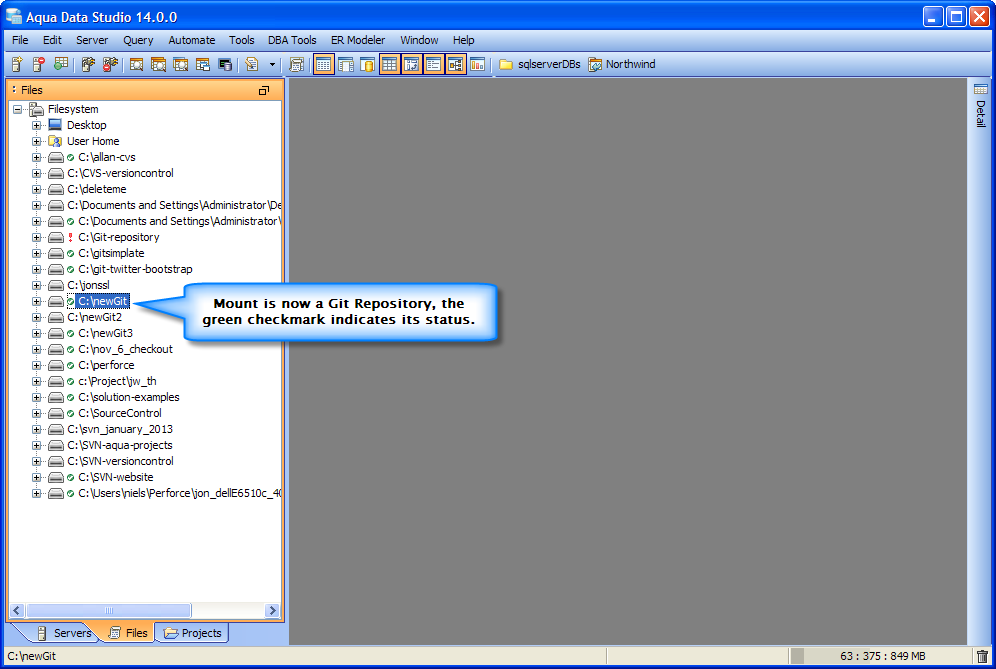
Task: Toggle the highlighted table grid button
Action: coord(389,64)
